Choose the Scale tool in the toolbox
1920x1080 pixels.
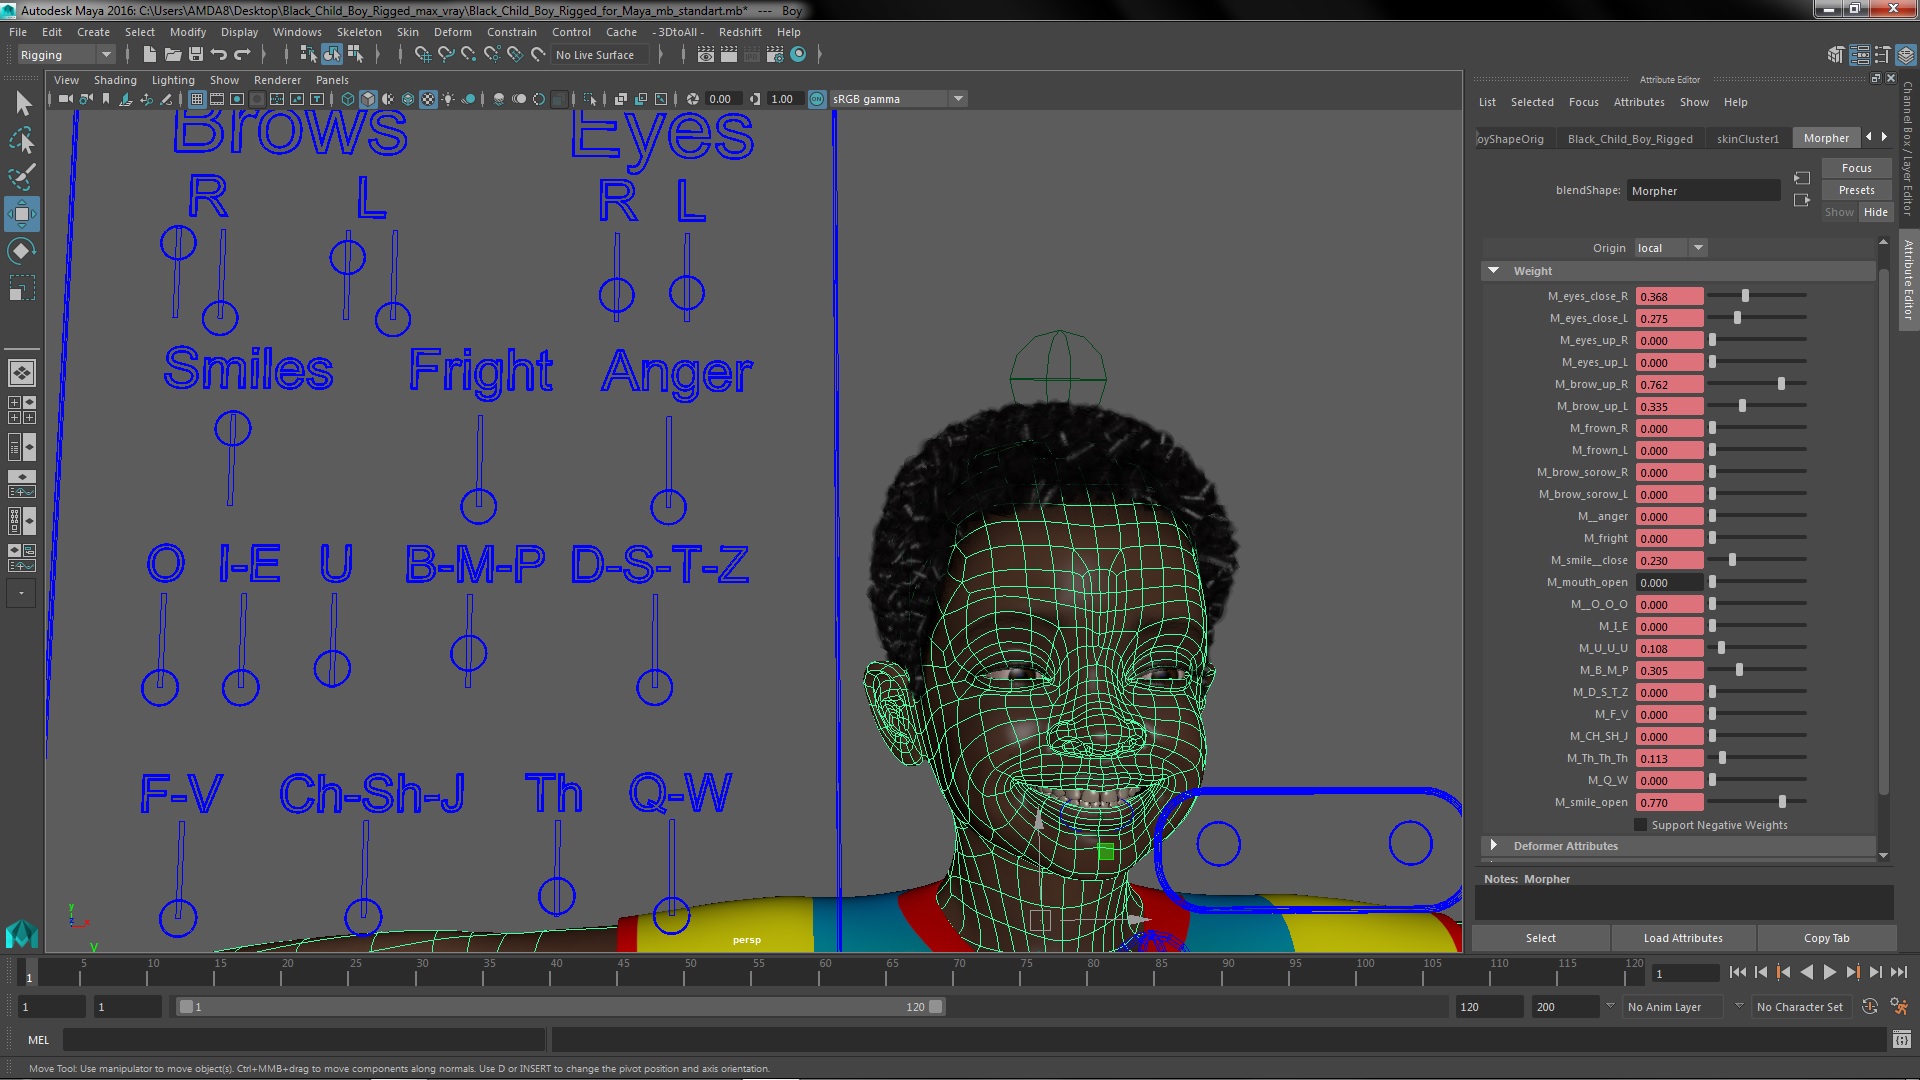pos(22,288)
